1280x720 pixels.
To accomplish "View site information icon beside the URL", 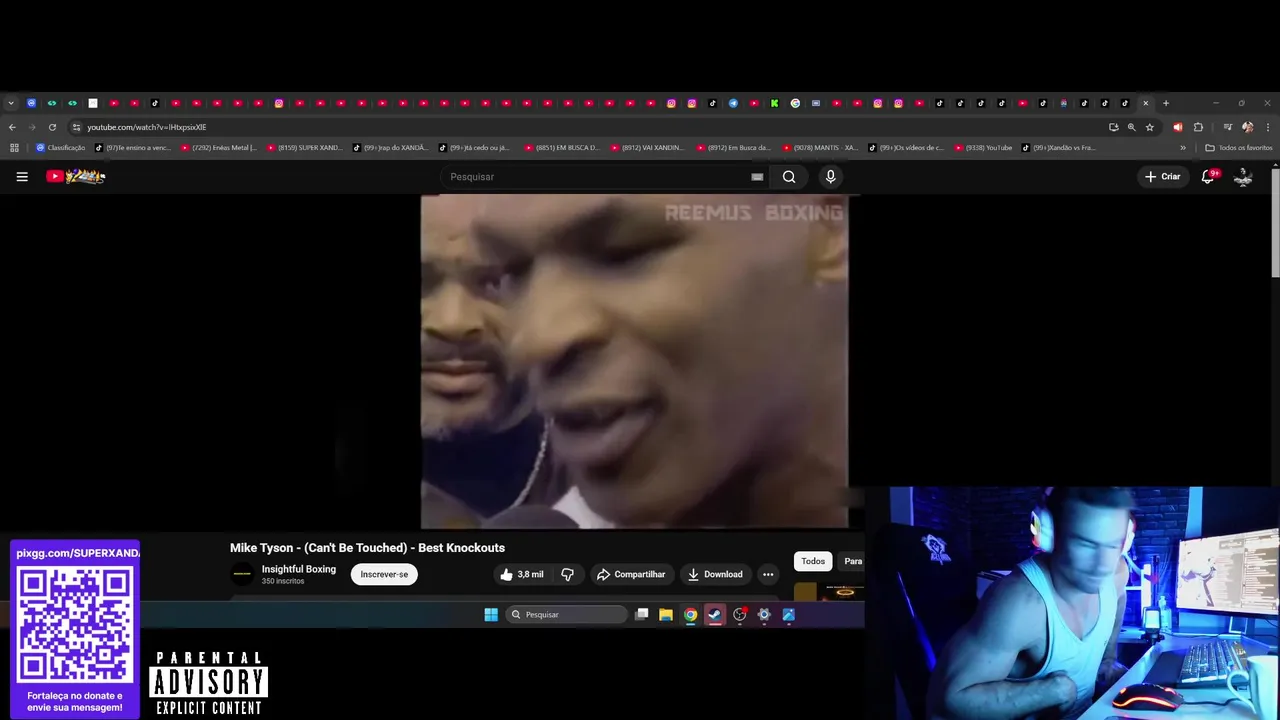I will click(x=76, y=127).
